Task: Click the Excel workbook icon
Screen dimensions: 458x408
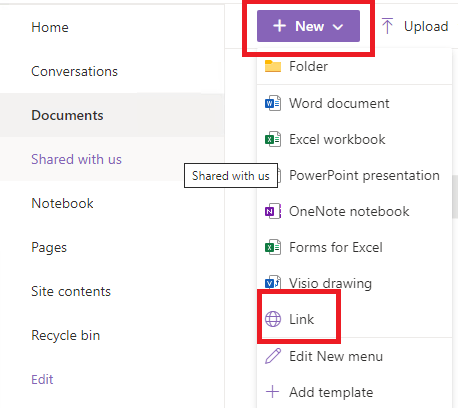Action: [273, 139]
